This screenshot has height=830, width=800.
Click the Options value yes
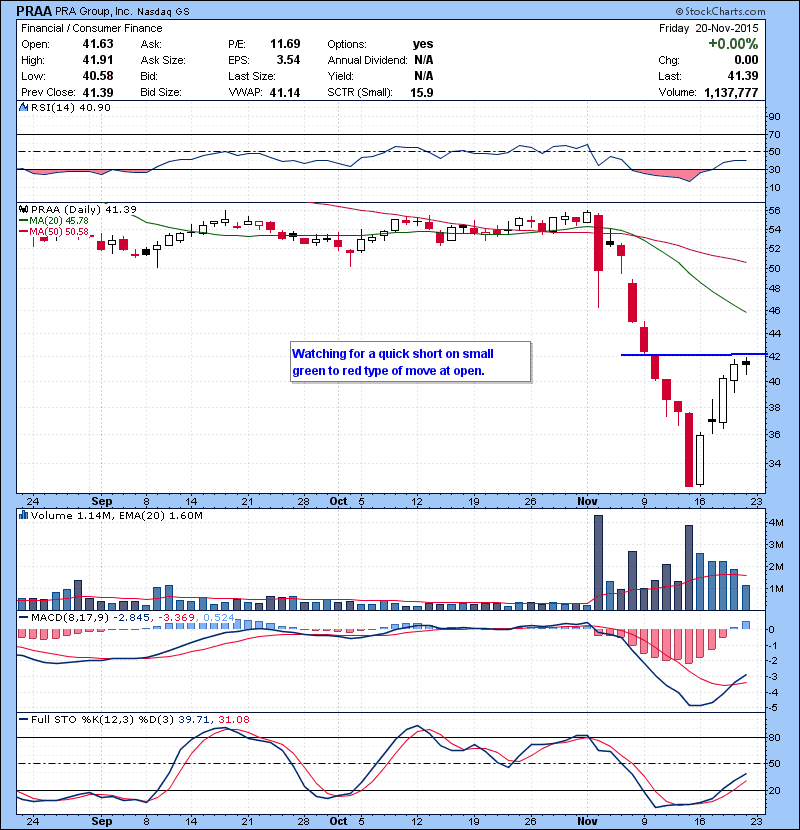[423, 44]
